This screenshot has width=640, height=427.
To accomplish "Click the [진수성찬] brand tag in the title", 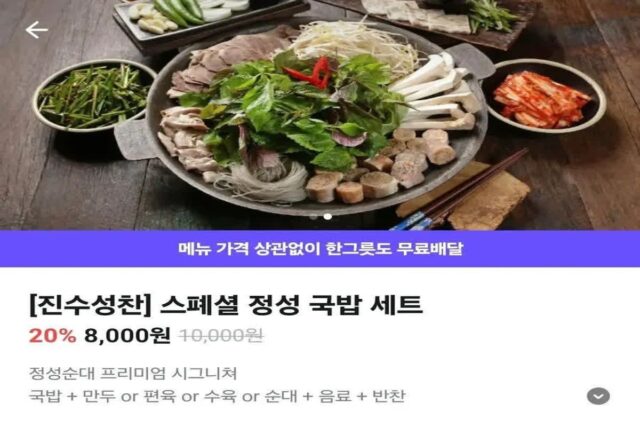I will coord(90,305).
